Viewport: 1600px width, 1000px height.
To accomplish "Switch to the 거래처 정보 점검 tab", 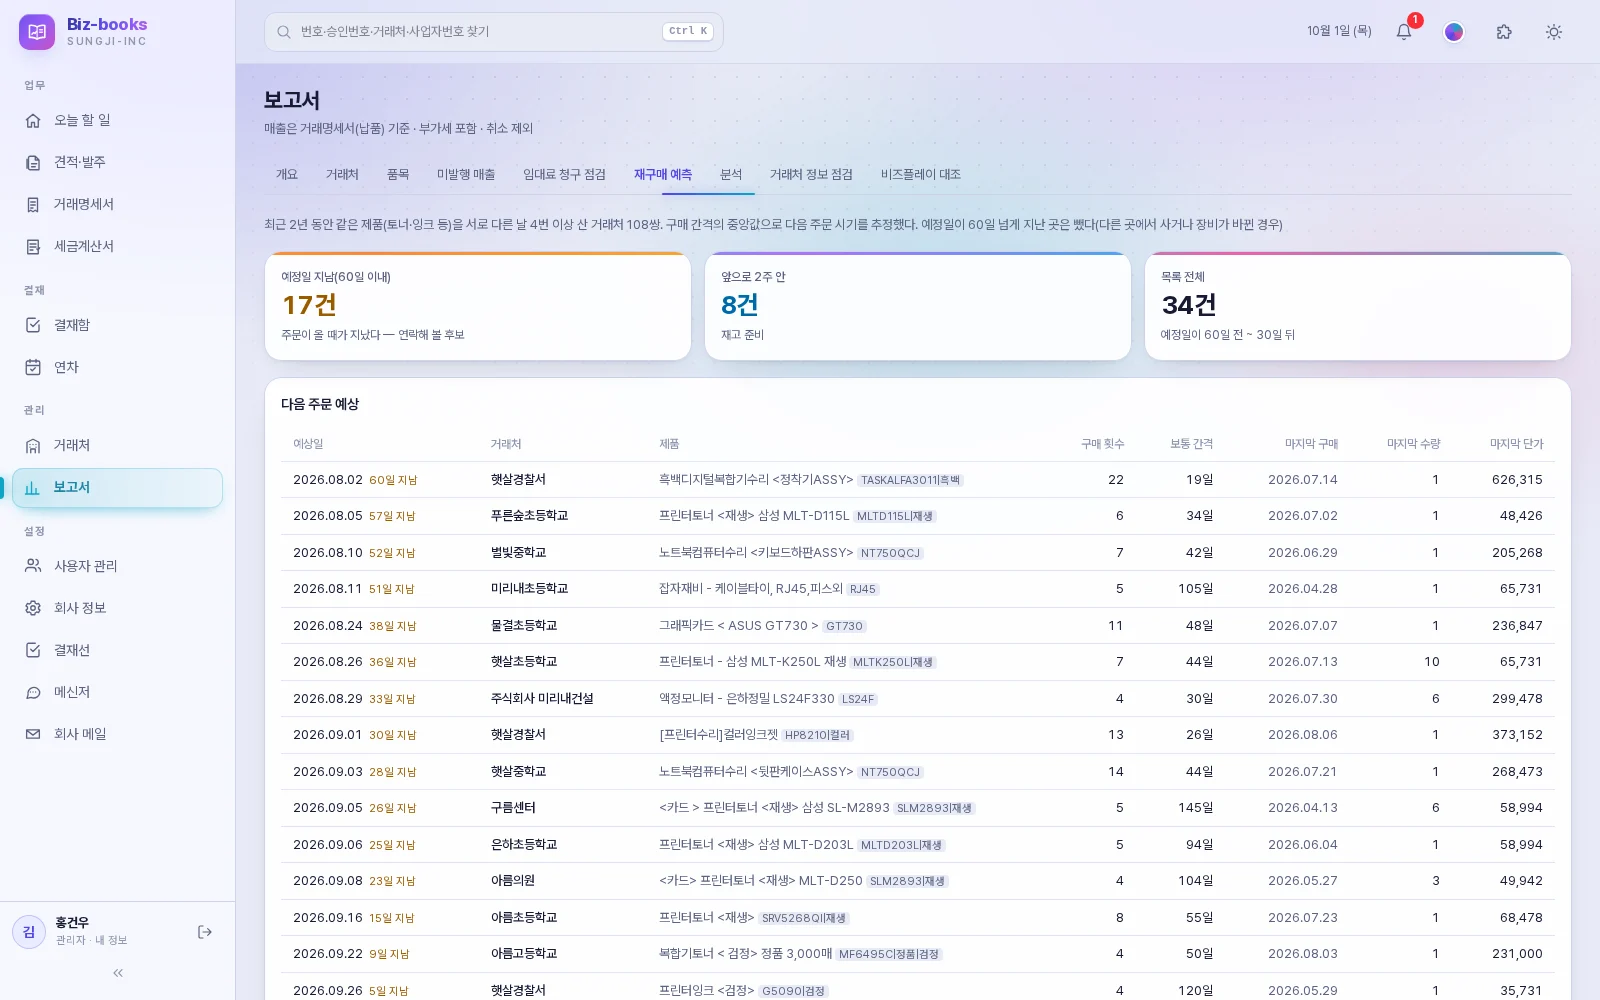I will click(x=811, y=175).
